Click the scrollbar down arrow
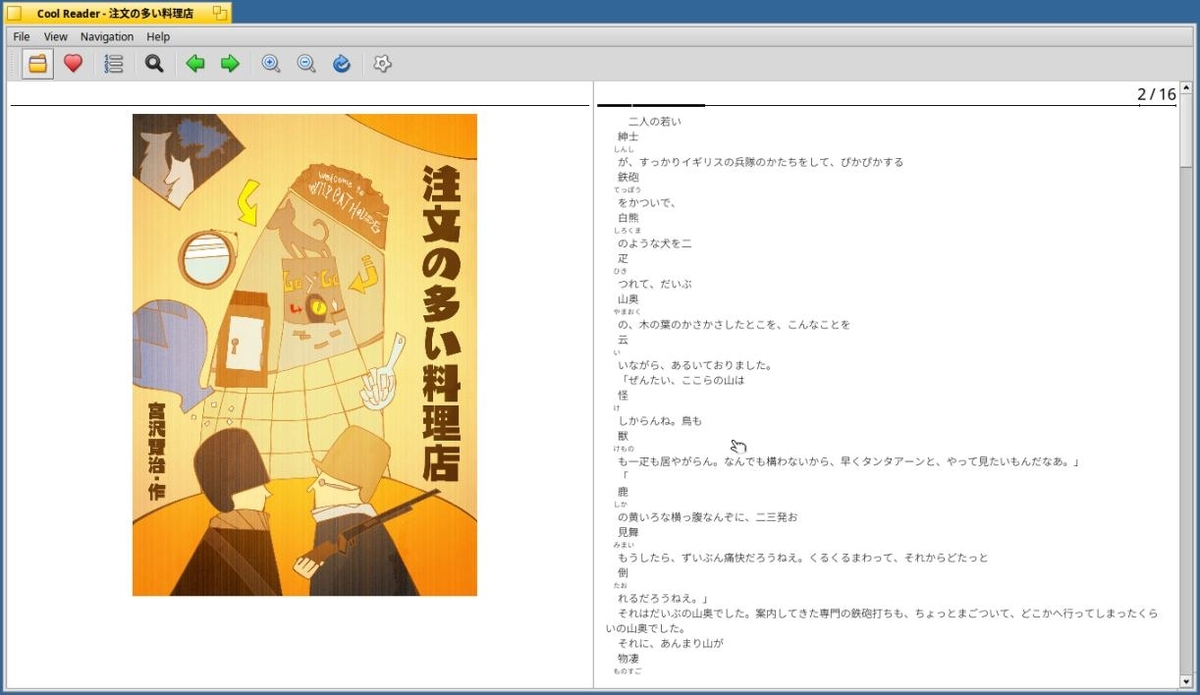Image resolution: width=1200 pixels, height=695 pixels. (x=1186, y=681)
